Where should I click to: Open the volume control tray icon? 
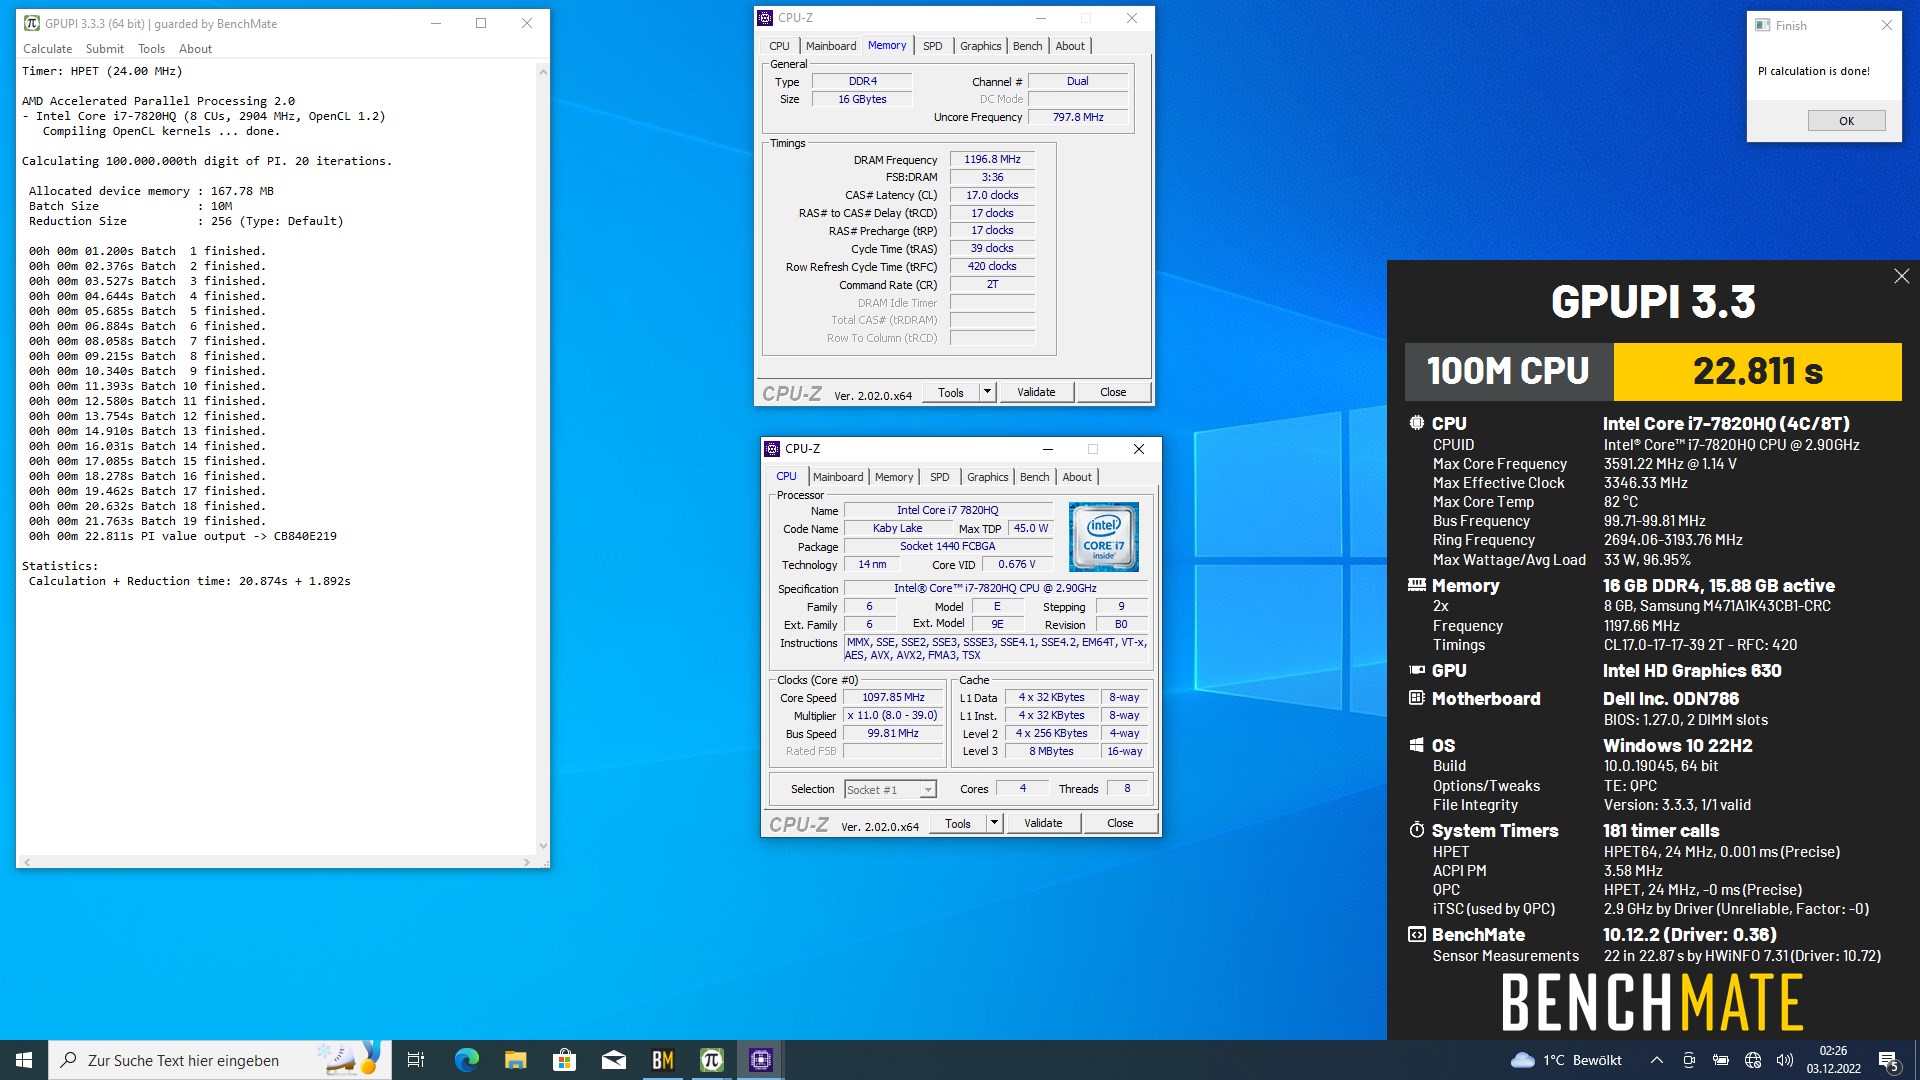tap(1785, 1060)
